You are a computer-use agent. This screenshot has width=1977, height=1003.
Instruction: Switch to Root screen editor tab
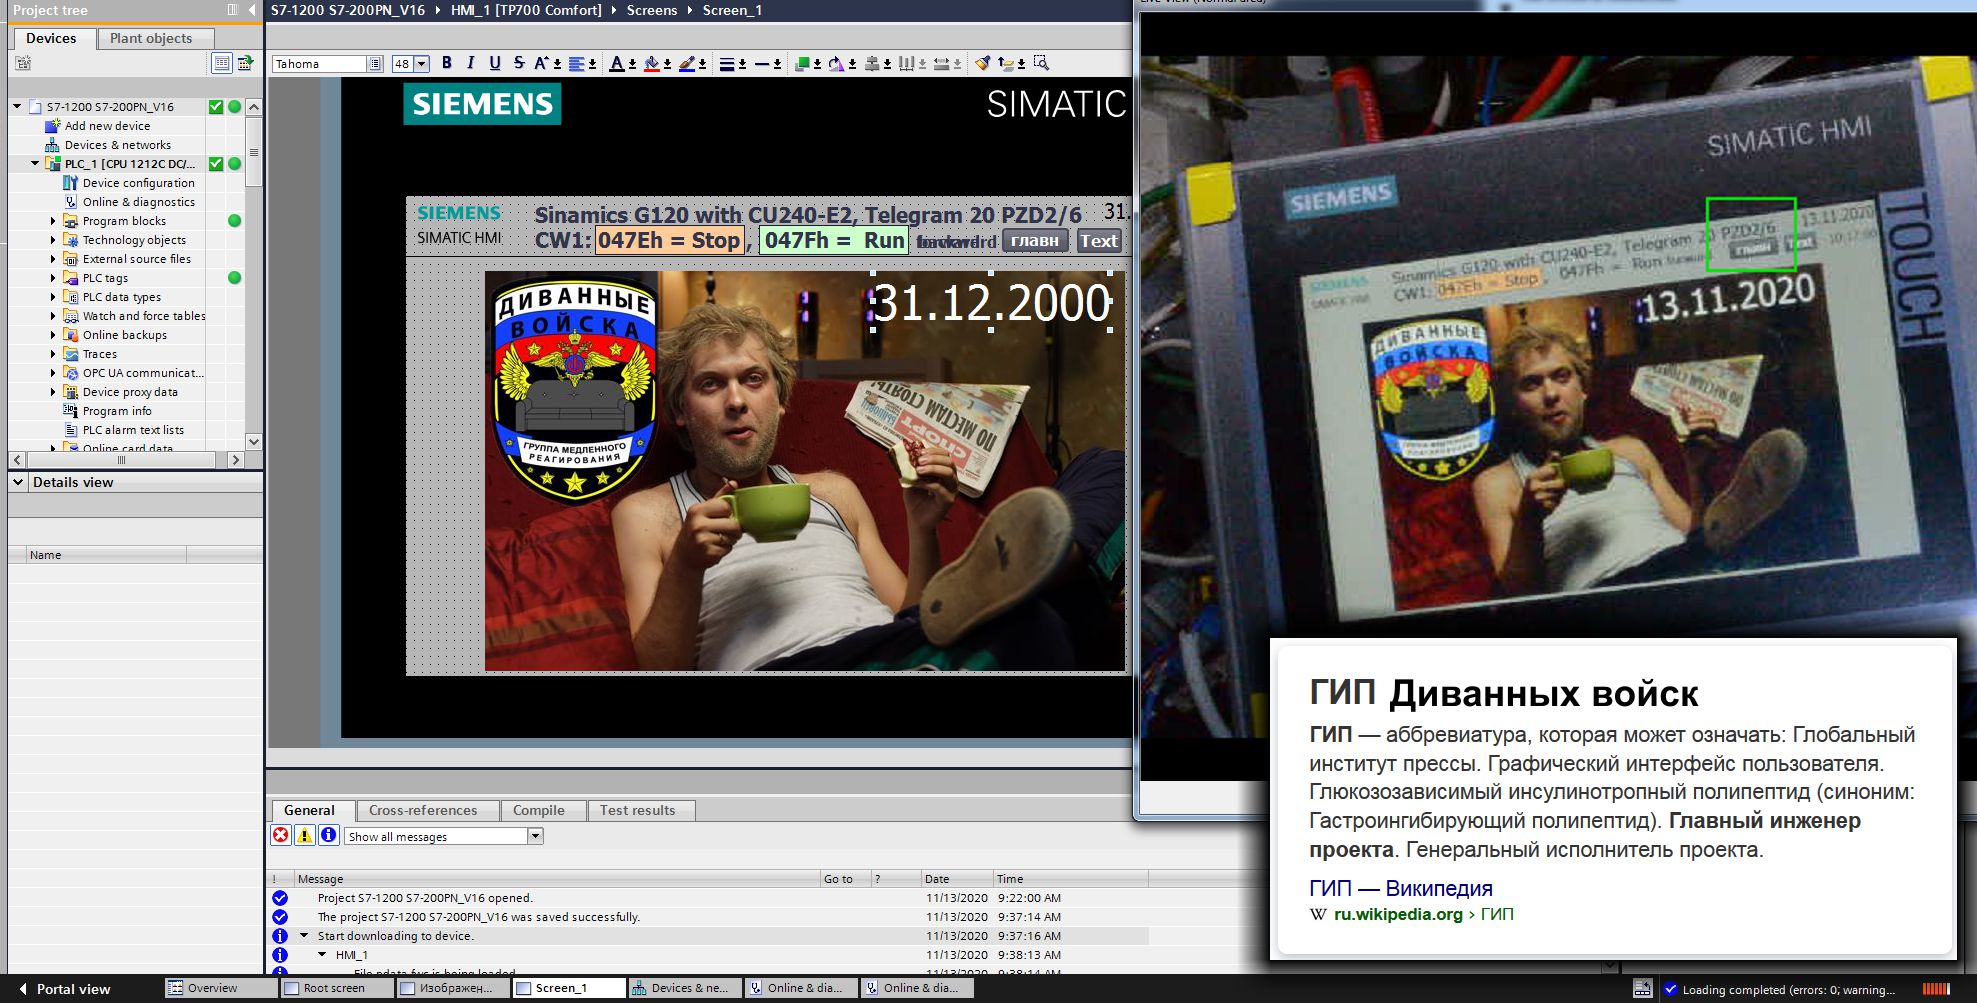pos(337,988)
